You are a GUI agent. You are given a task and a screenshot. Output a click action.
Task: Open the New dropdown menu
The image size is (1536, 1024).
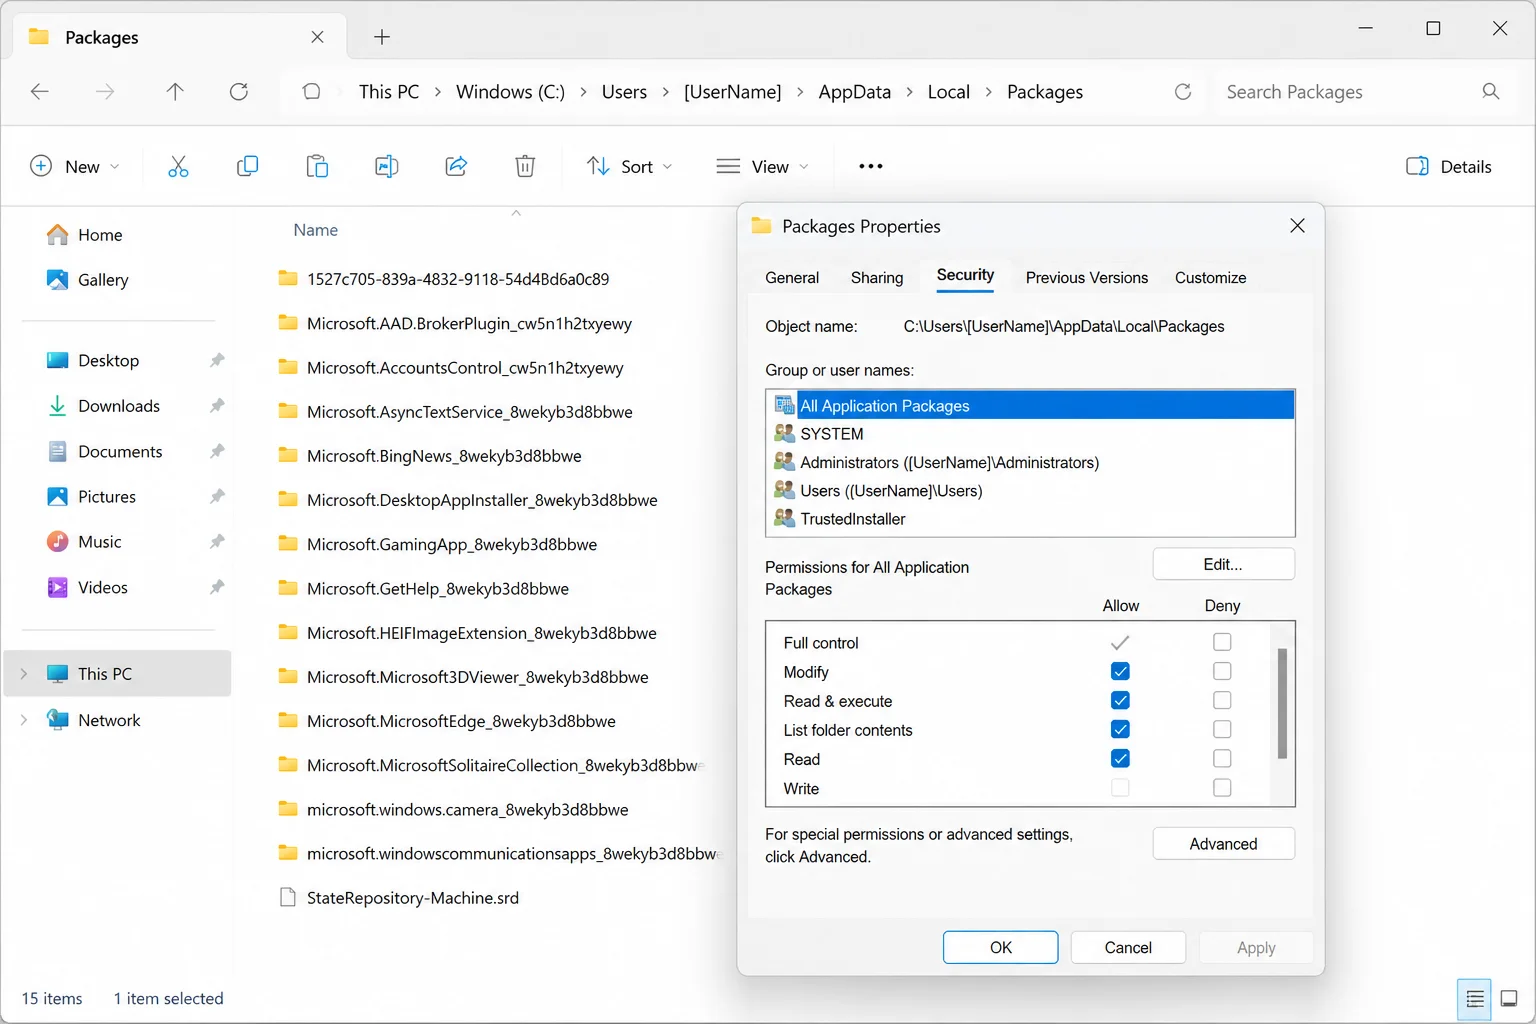click(75, 167)
